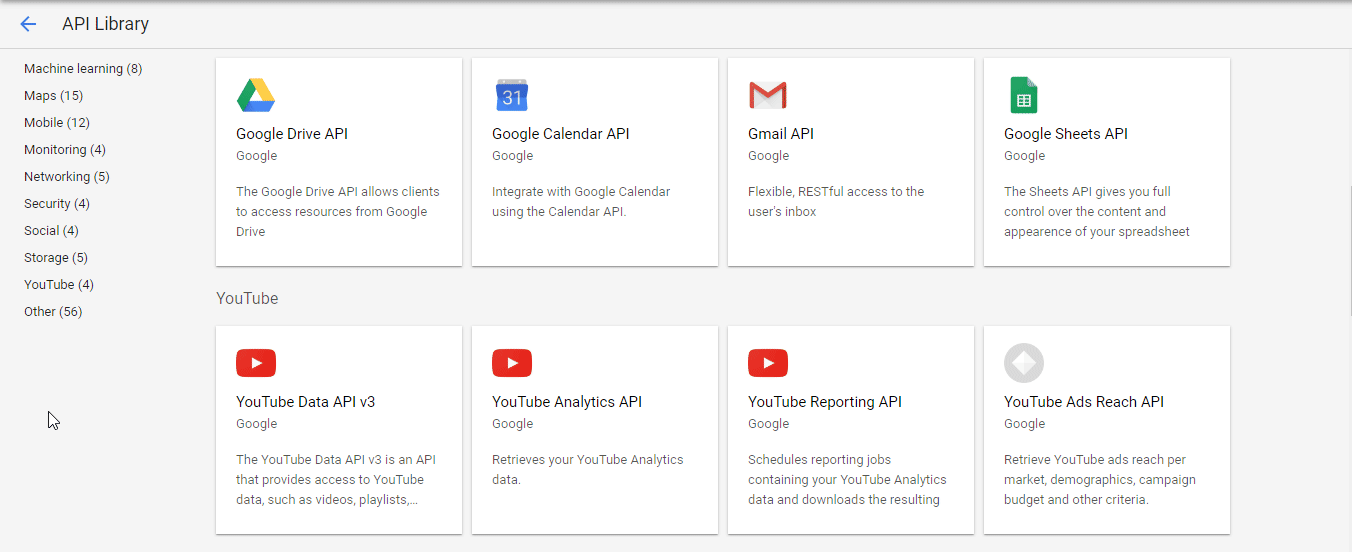Image resolution: width=1352 pixels, height=552 pixels.
Task: Filter by Machine learning category
Action: coord(83,69)
